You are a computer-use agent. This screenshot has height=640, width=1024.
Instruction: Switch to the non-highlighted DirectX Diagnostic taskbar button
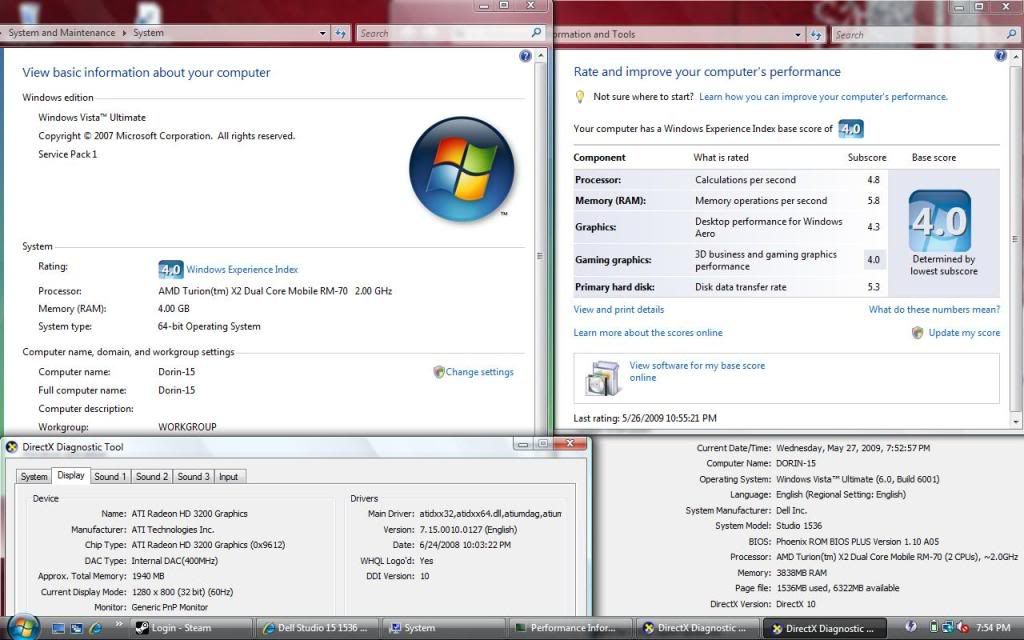pos(697,628)
